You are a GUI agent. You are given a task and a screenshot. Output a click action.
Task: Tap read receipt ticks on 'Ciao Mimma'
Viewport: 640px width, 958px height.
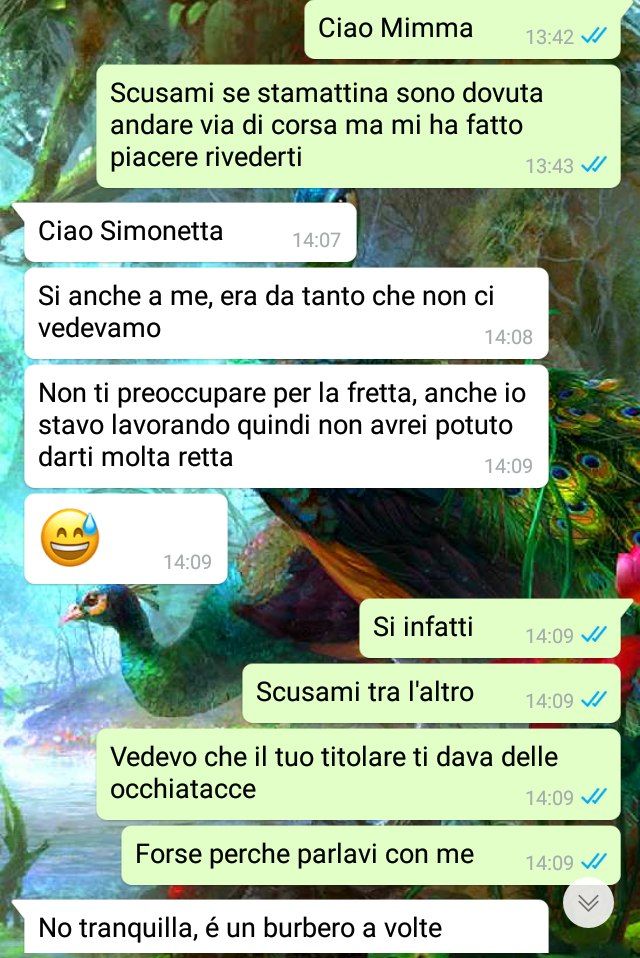coord(594,37)
